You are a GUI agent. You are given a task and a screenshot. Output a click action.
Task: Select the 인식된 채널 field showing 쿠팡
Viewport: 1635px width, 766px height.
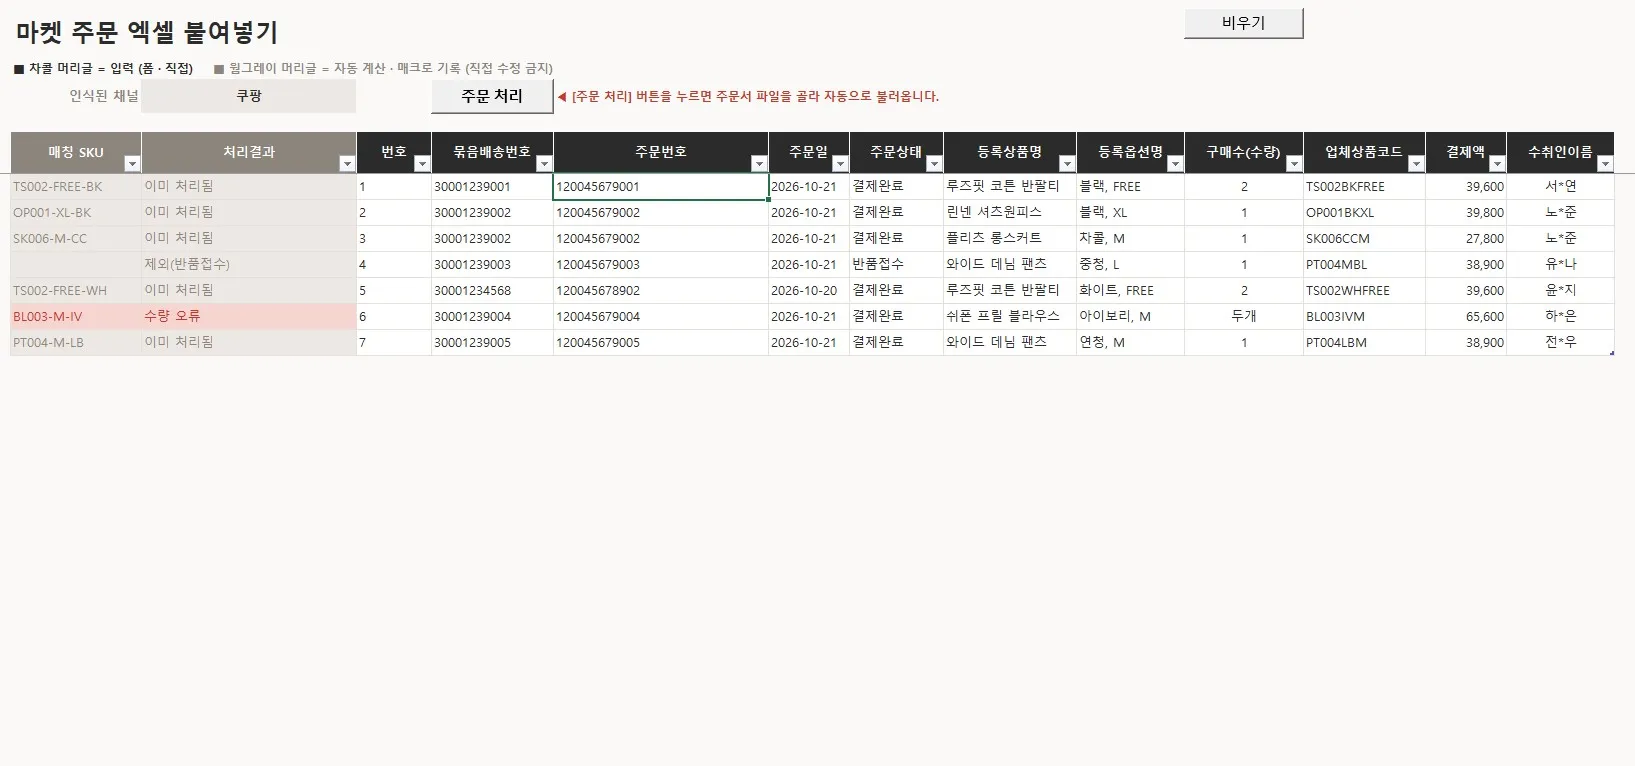[x=249, y=96]
